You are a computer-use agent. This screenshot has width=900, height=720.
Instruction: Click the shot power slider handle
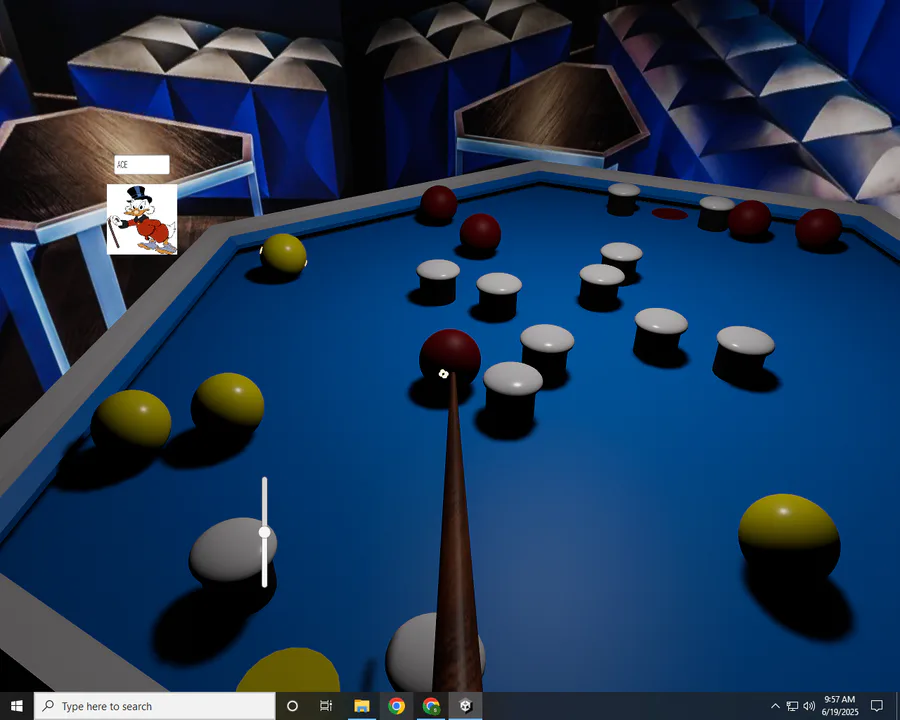[x=264, y=532]
